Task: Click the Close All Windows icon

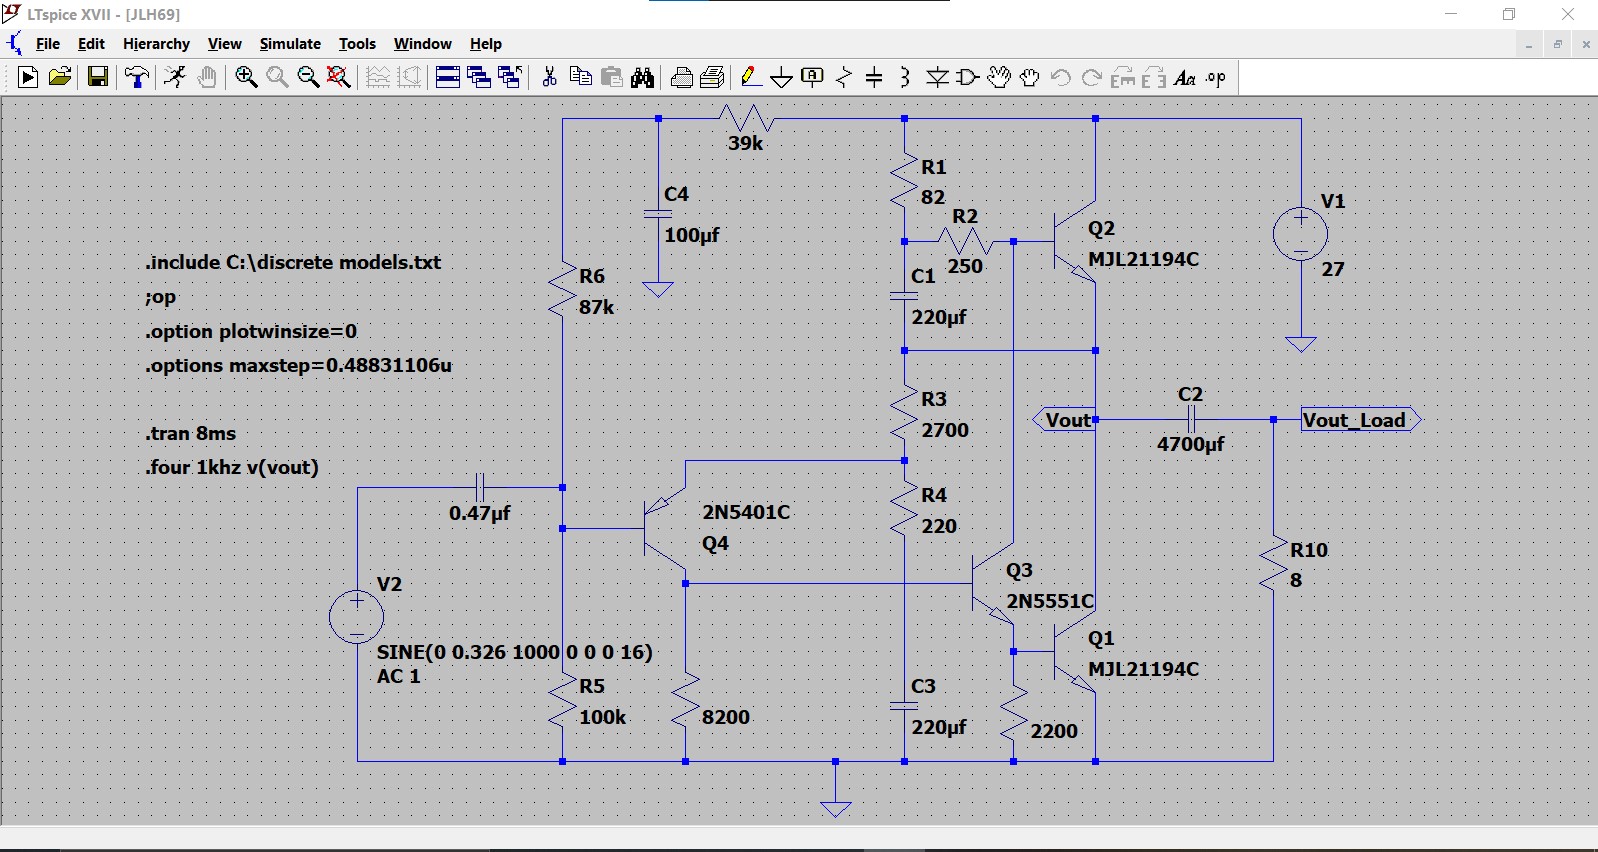Action: 510,77
